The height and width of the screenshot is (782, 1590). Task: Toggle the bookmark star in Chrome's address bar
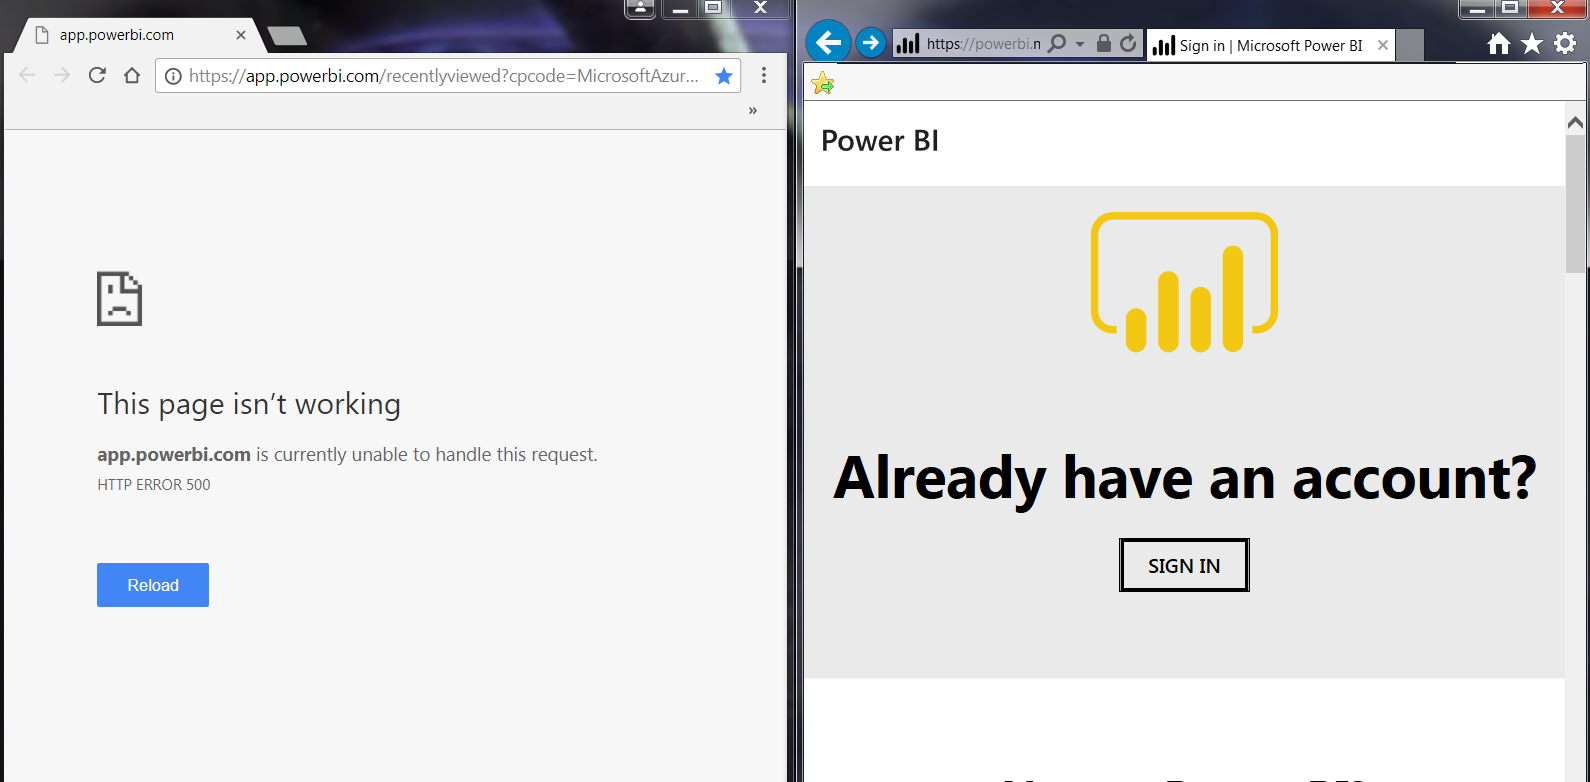pos(724,76)
